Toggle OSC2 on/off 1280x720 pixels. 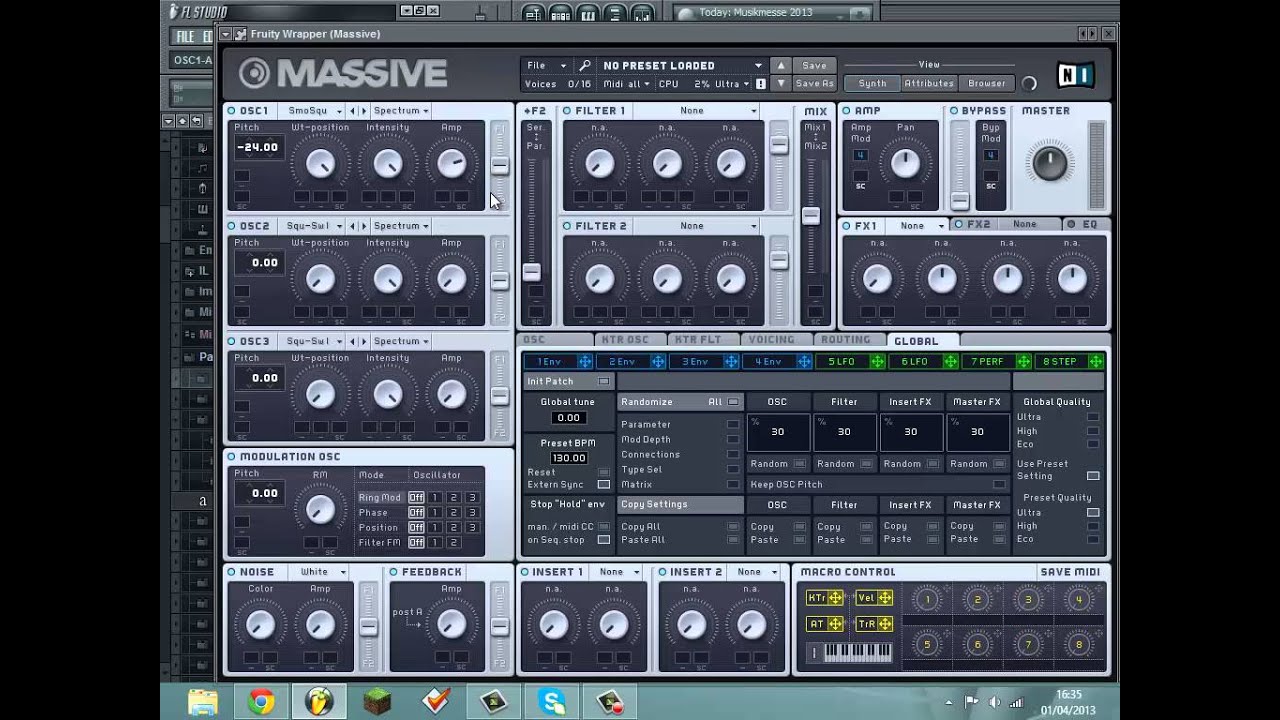[x=232, y=226]
